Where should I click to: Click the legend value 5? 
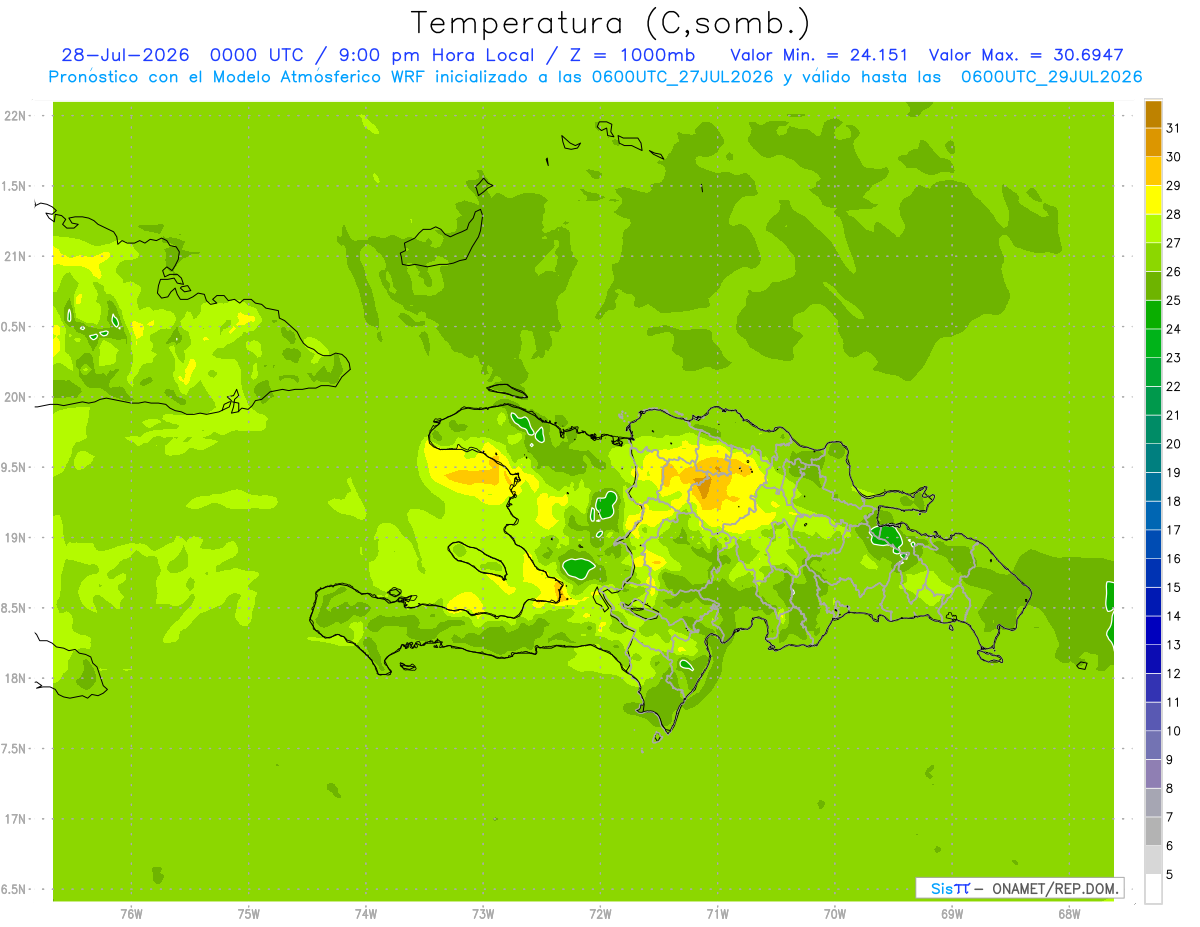click(1170, 875)
